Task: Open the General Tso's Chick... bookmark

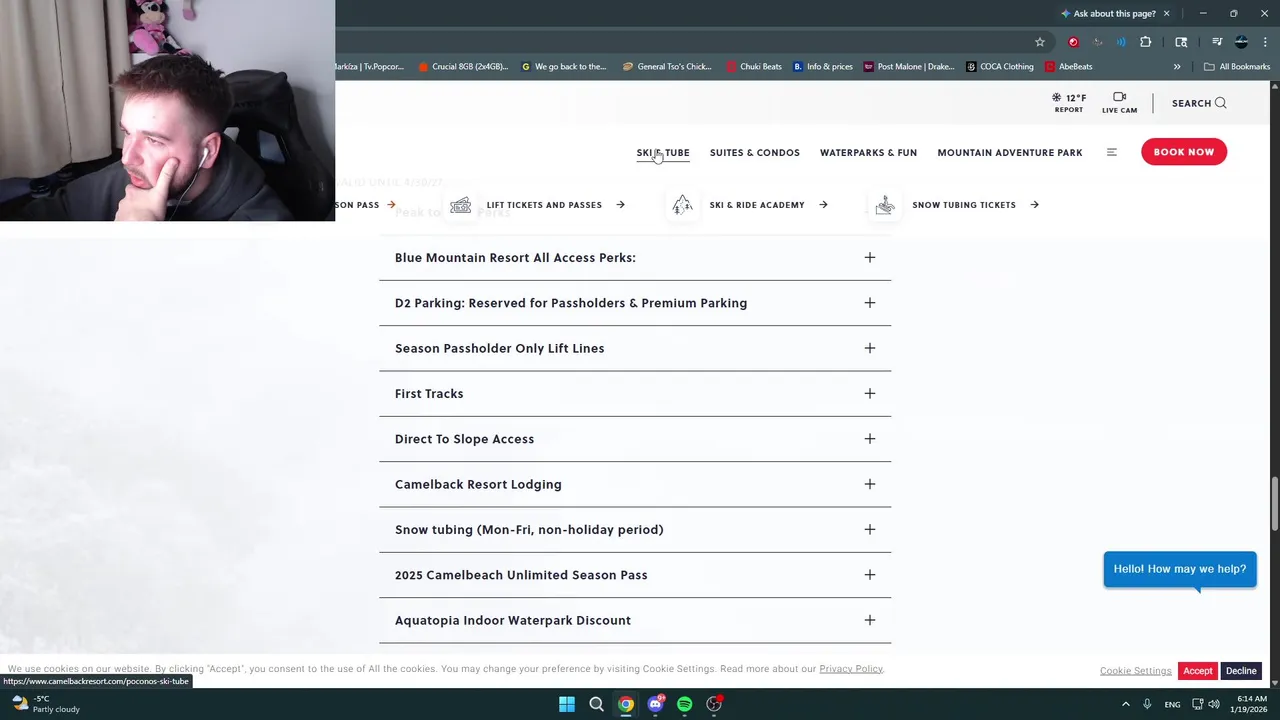Action: coord(667,67)
